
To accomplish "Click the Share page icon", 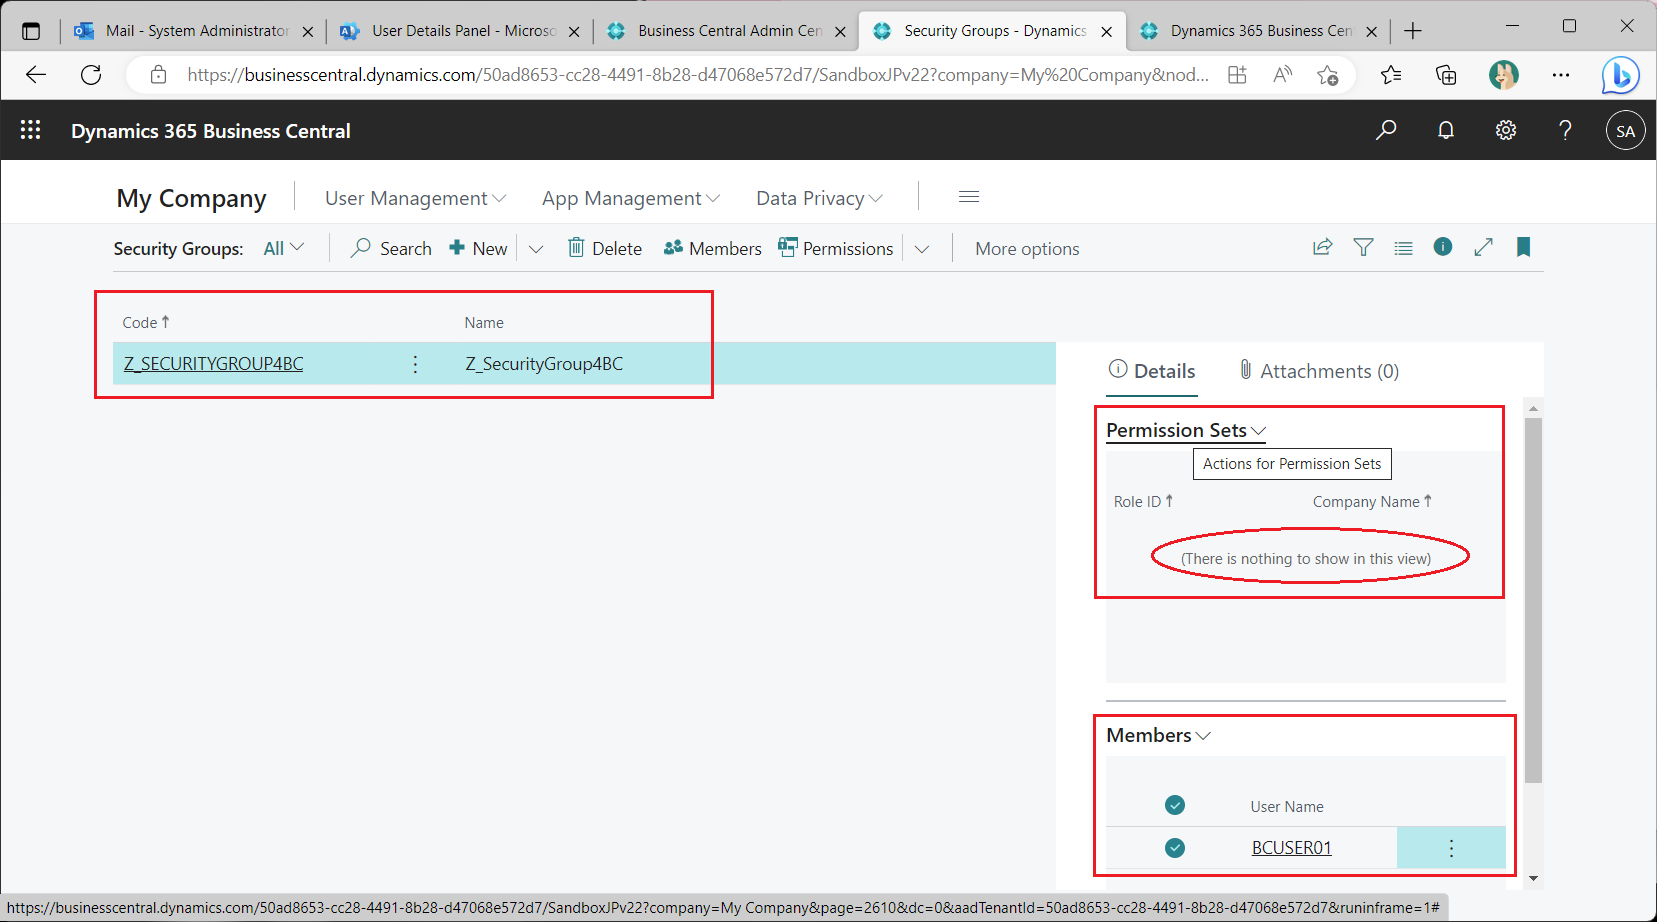I will 1322,247.
